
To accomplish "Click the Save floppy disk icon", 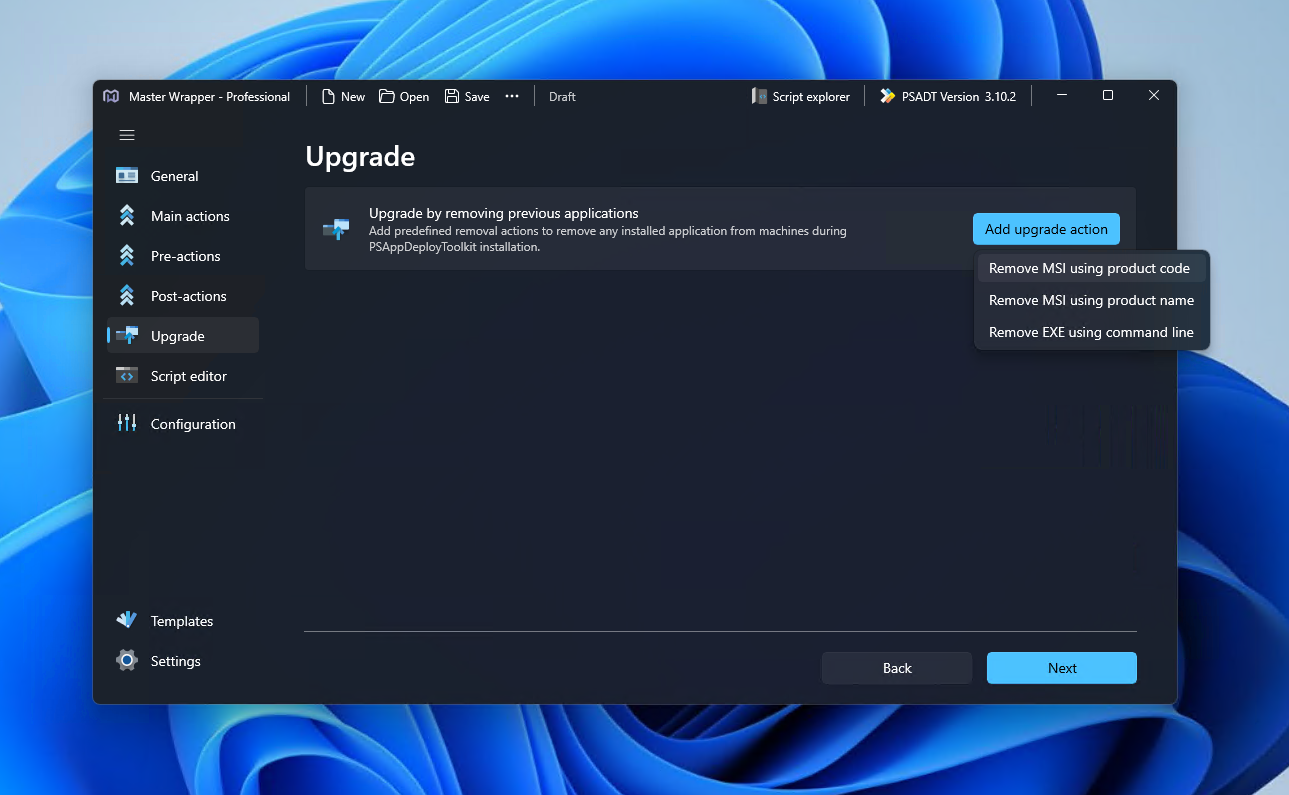I will click(x=452, y=96).
